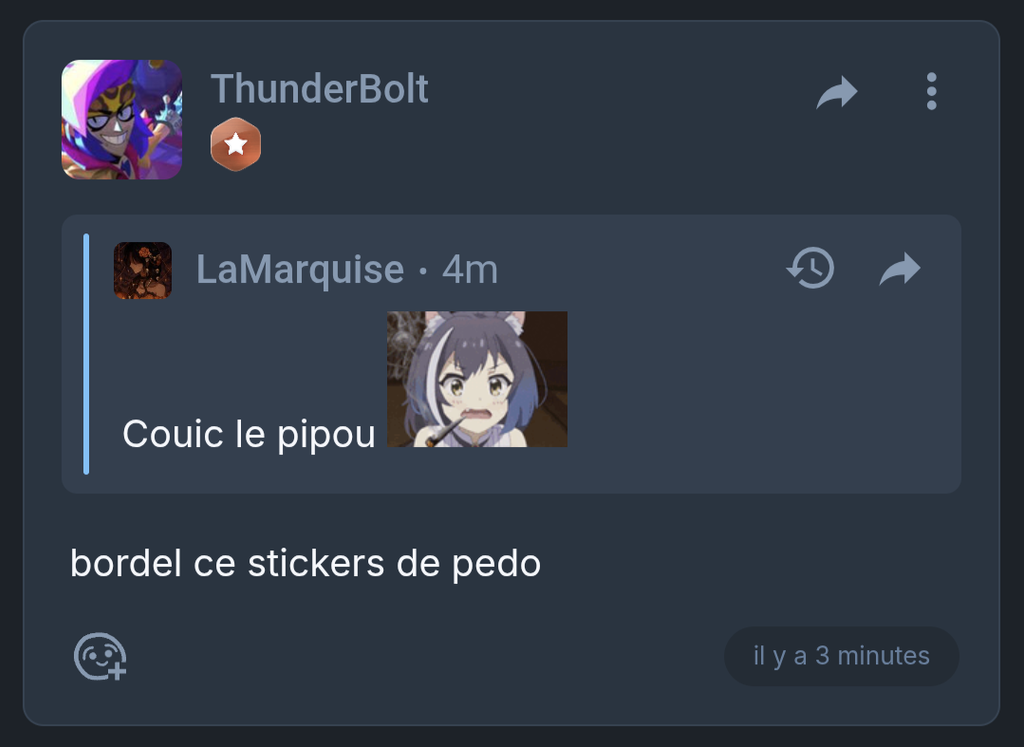Click the bronze star badge under ThunderBolt
Image resolution: width=1024 pixels, height=747 pixels.
point(236,144)
